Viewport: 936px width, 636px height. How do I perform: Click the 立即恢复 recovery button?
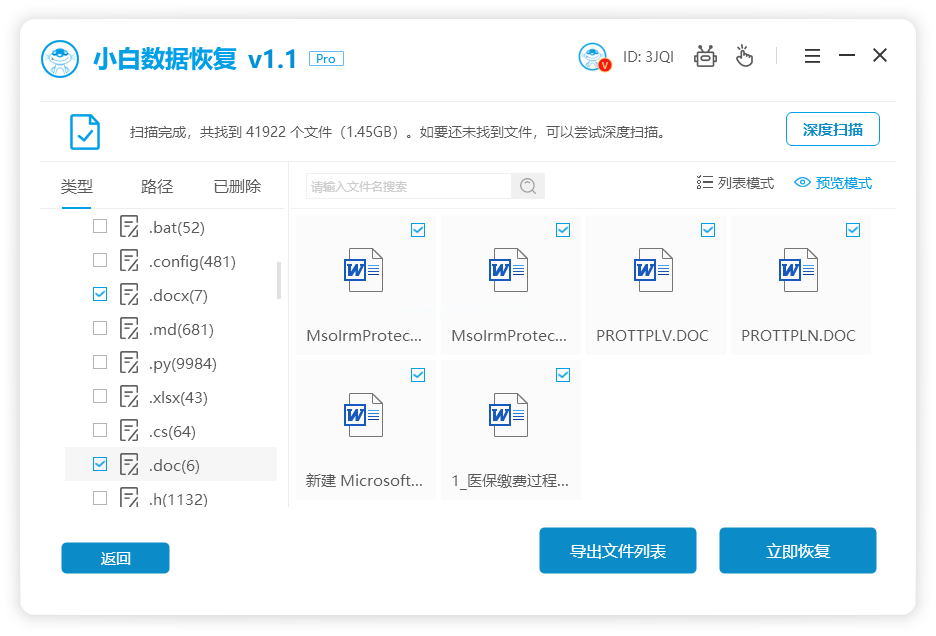click(x=797, y=550)
